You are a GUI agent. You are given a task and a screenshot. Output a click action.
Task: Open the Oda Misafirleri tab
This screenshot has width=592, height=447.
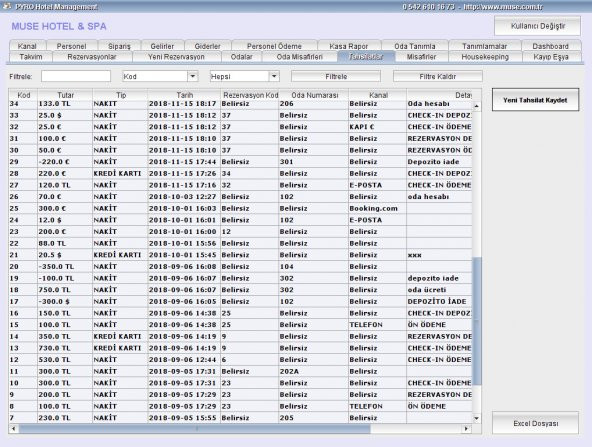299,57
